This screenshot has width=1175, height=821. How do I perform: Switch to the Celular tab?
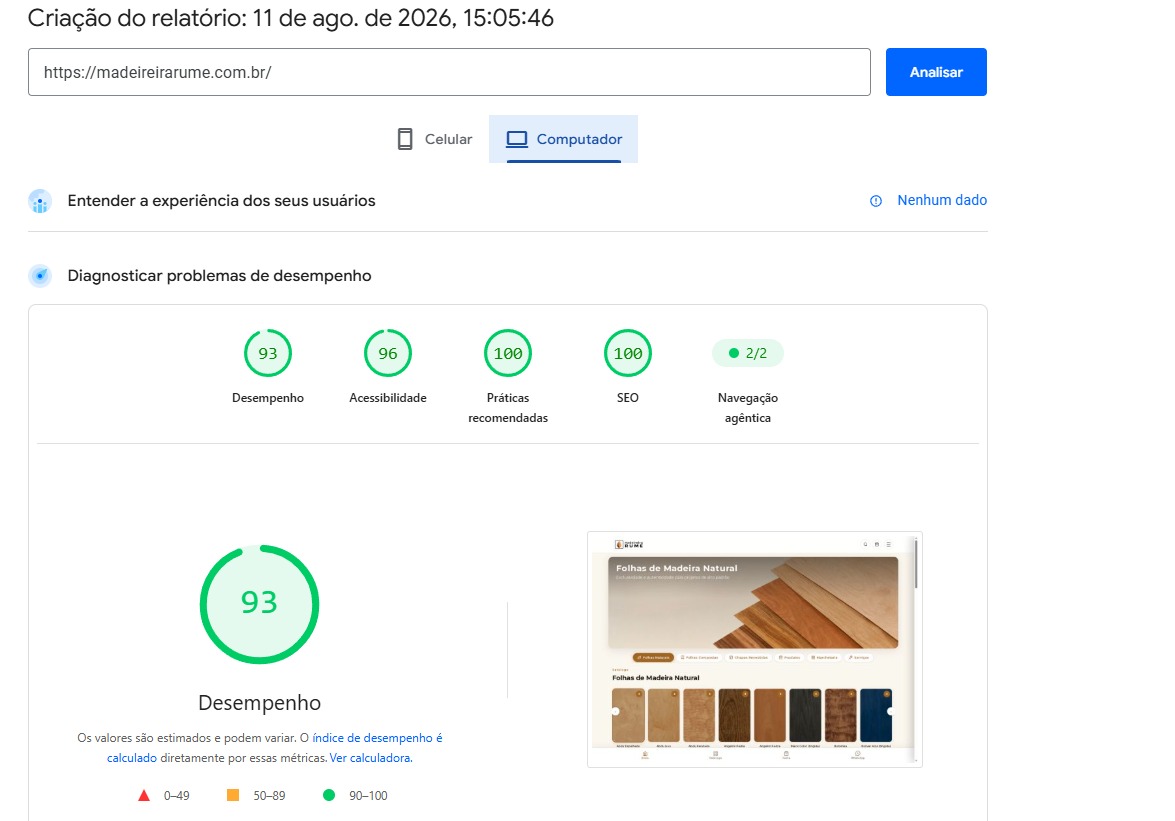[435, 139]
